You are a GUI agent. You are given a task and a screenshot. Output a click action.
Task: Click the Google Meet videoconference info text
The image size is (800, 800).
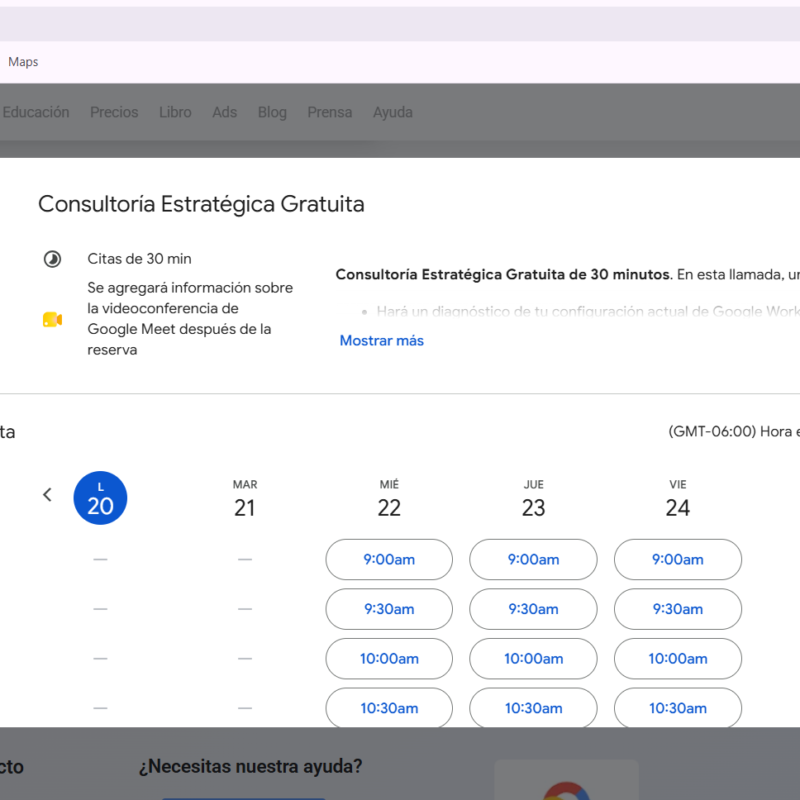coord(190,318)
